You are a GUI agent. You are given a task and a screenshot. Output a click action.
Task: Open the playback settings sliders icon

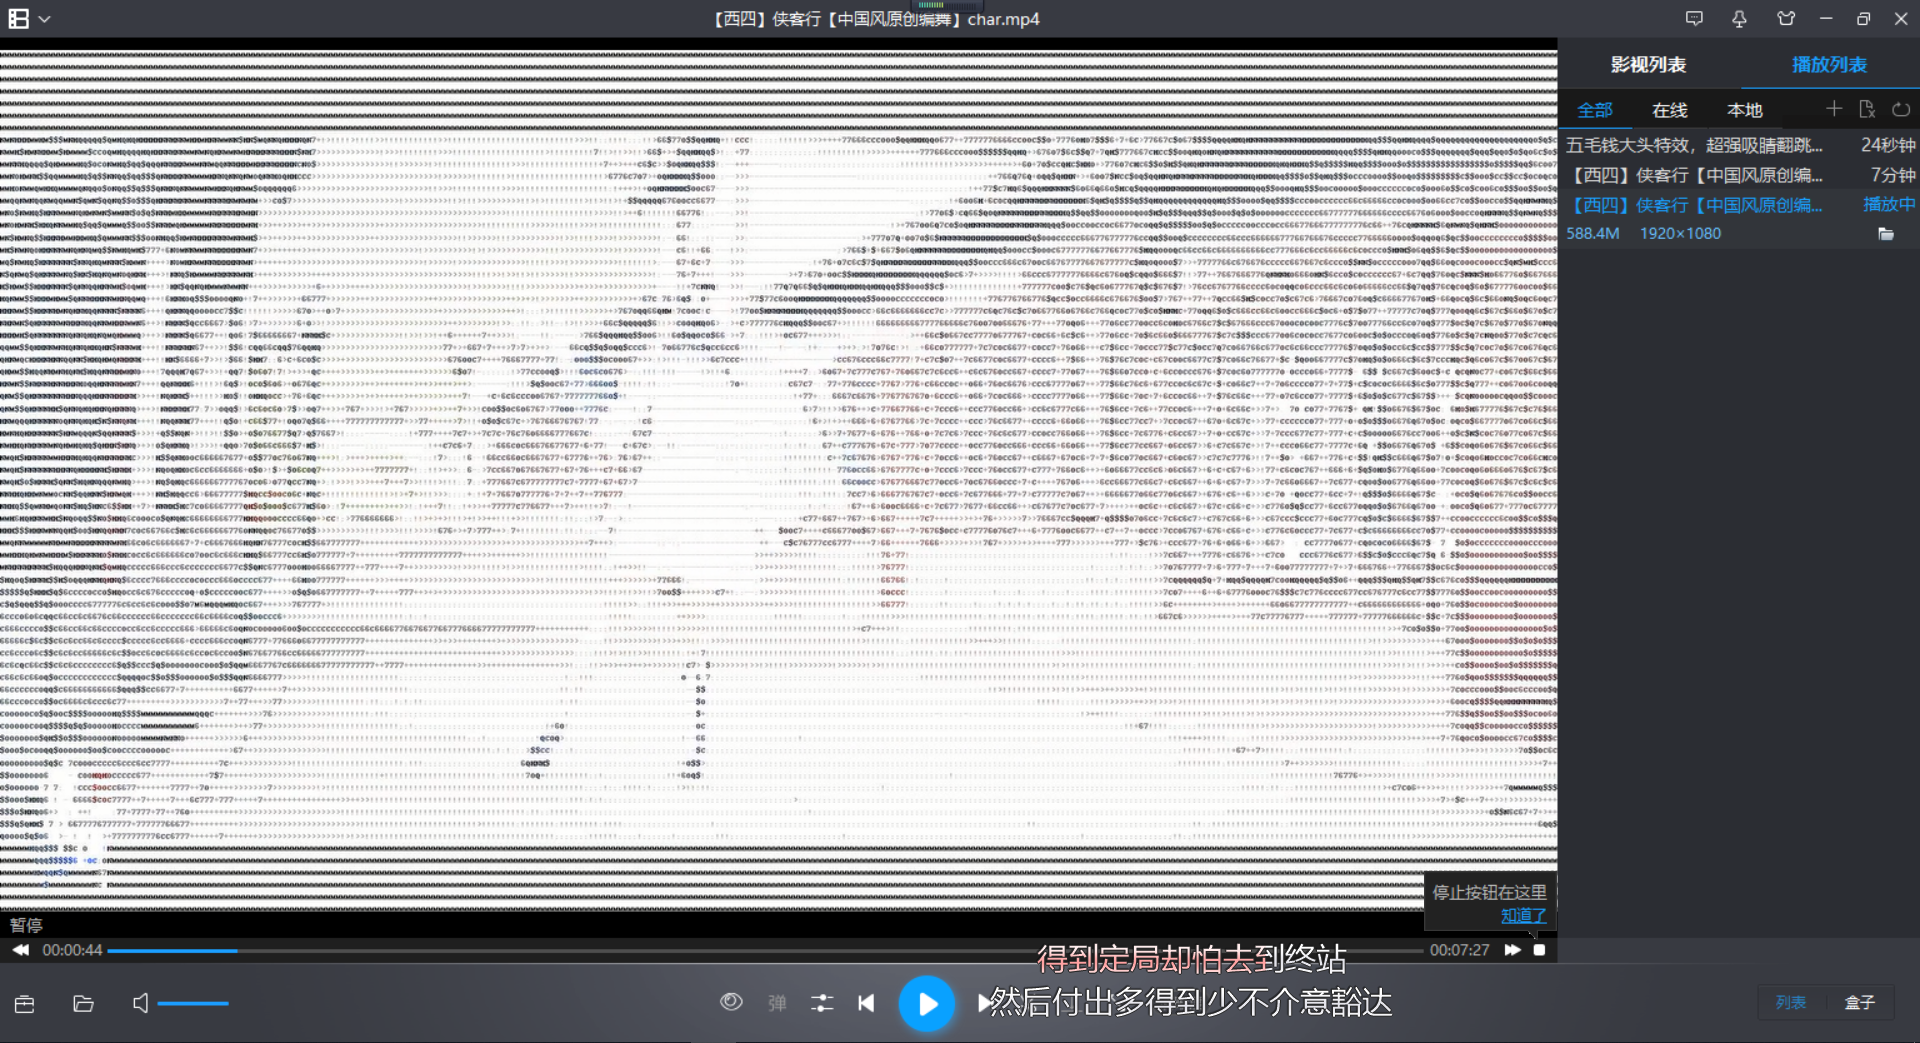tap(822, 1003)
